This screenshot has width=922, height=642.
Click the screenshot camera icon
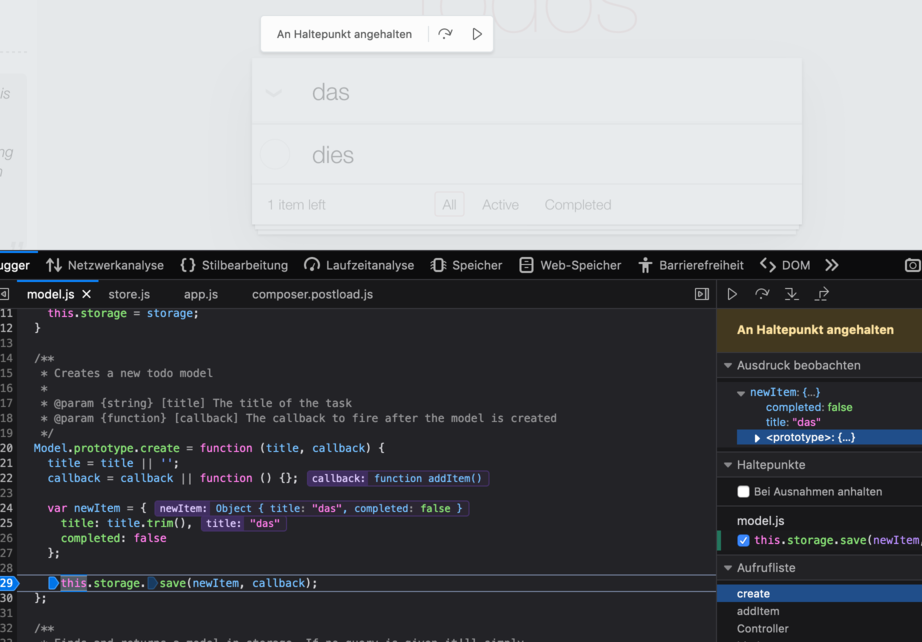pos(913,265)
